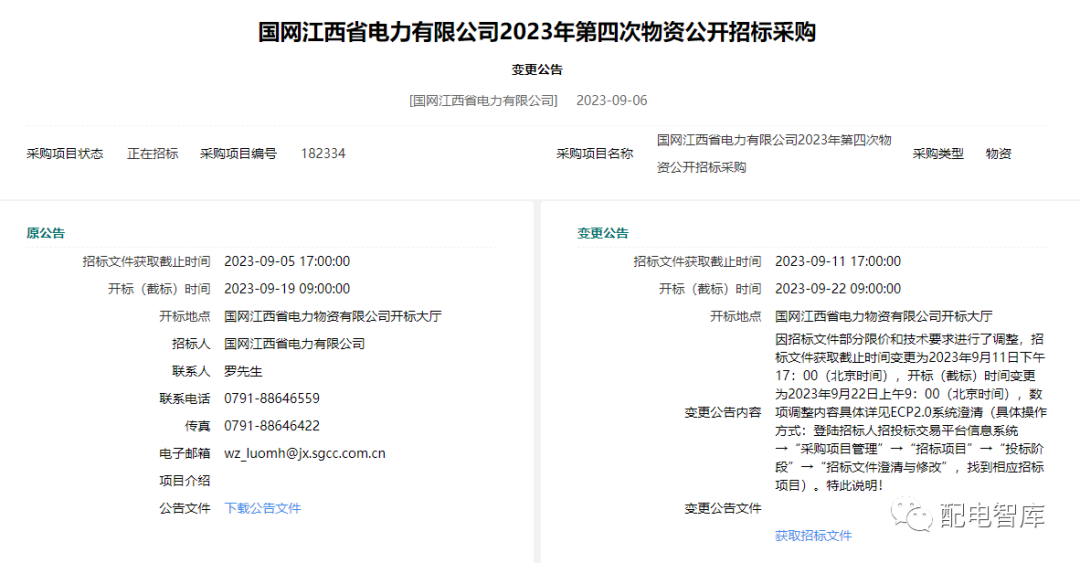Click the status value 正在招标

click(x=152, y=154)
